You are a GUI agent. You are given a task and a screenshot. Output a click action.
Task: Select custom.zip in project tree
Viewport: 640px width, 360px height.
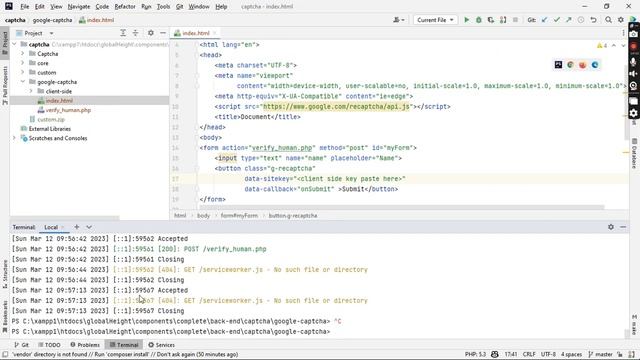(x=51, y=119)
